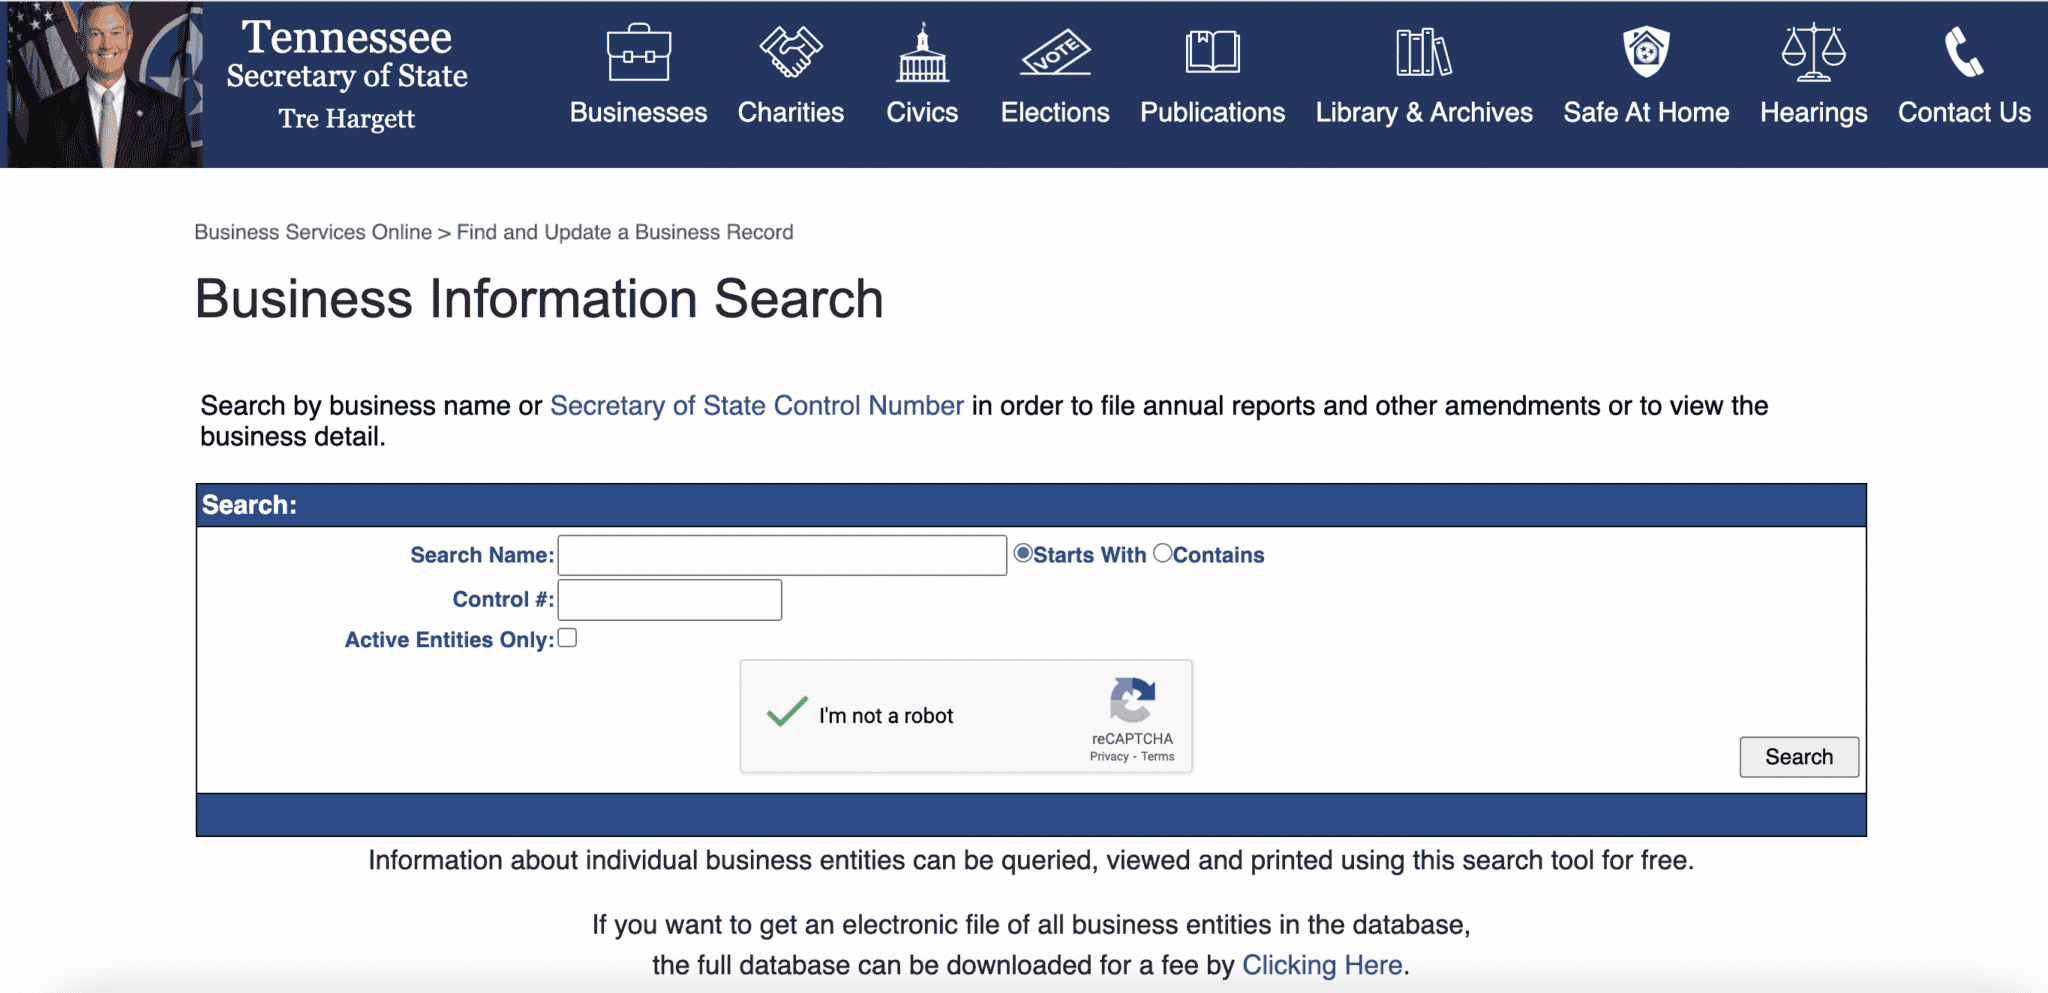
Task: Click the Businesses briefcase icon
Action: 638,53
